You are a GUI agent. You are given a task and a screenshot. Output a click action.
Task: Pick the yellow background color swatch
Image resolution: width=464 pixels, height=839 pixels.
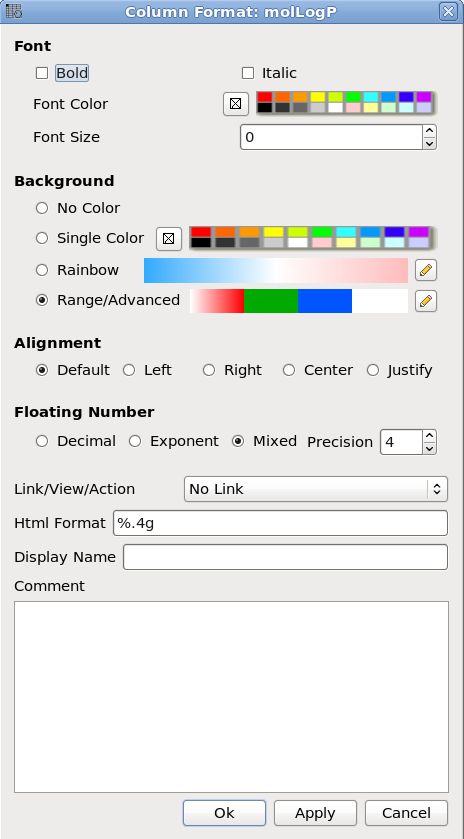[273, 232]
